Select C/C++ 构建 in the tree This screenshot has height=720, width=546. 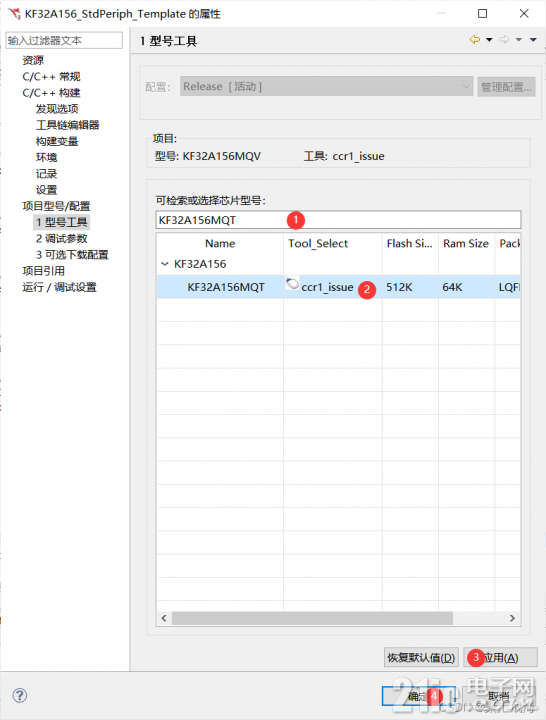(x=51, y=93)
